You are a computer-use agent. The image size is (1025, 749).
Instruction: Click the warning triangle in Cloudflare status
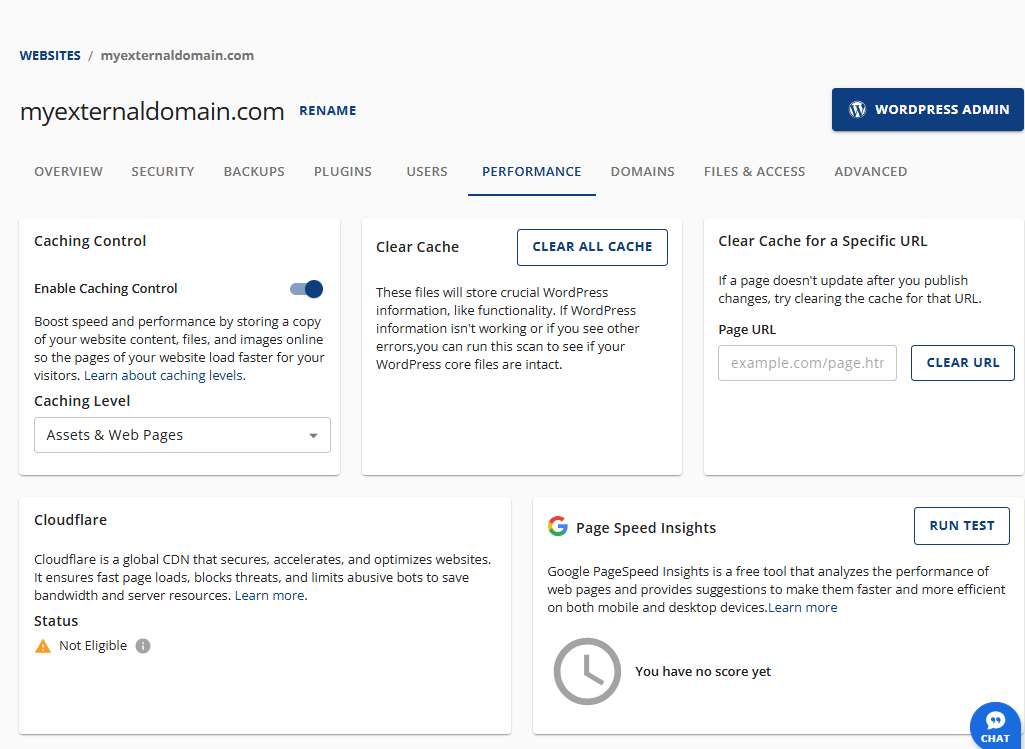(41, 645)
